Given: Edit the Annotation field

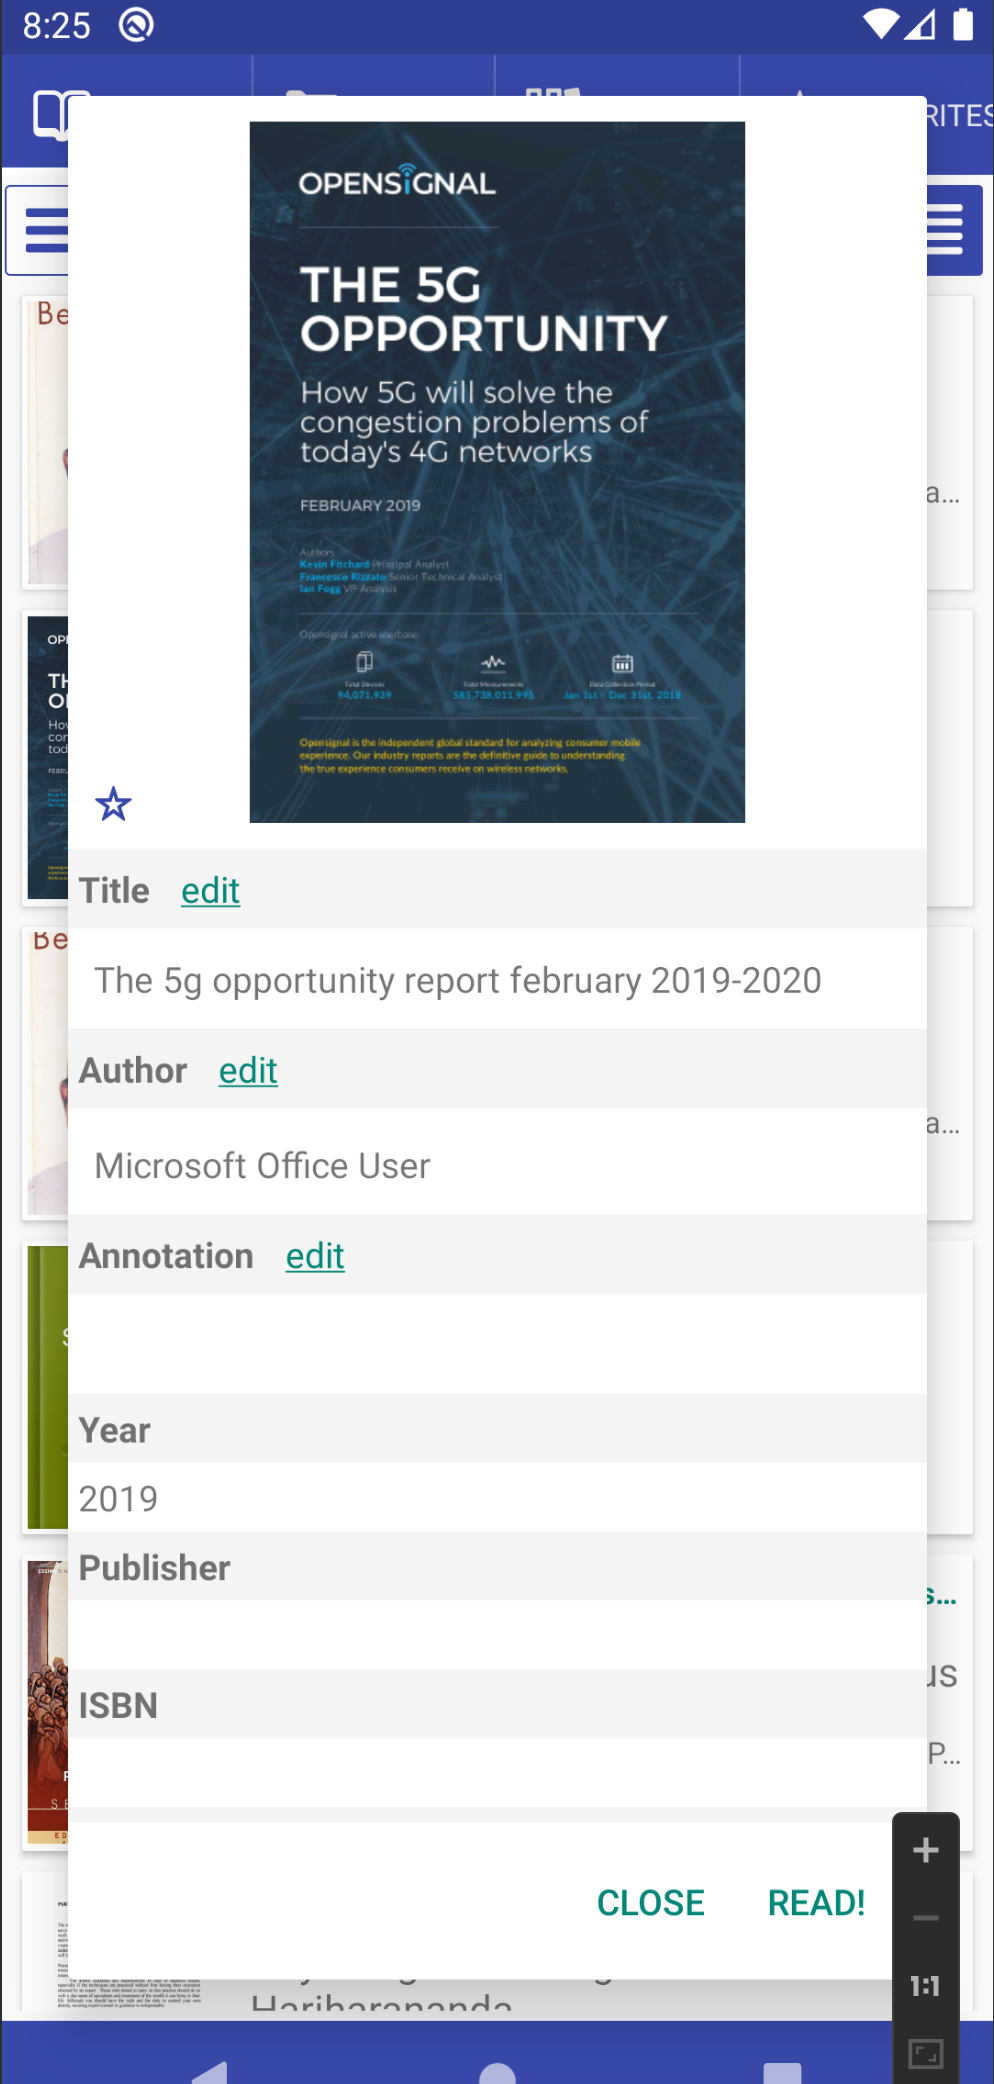Looking at the screenshot, I should point(315,1255).
